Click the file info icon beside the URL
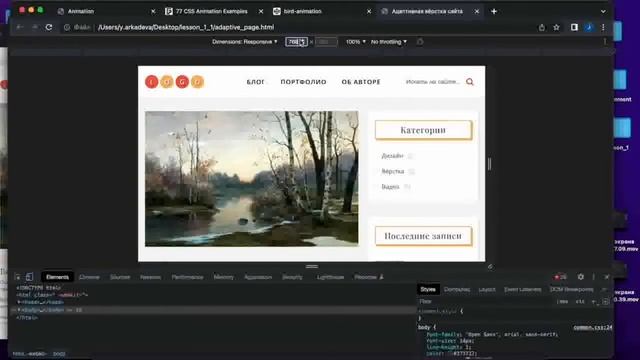 click(x=67, y=27)
